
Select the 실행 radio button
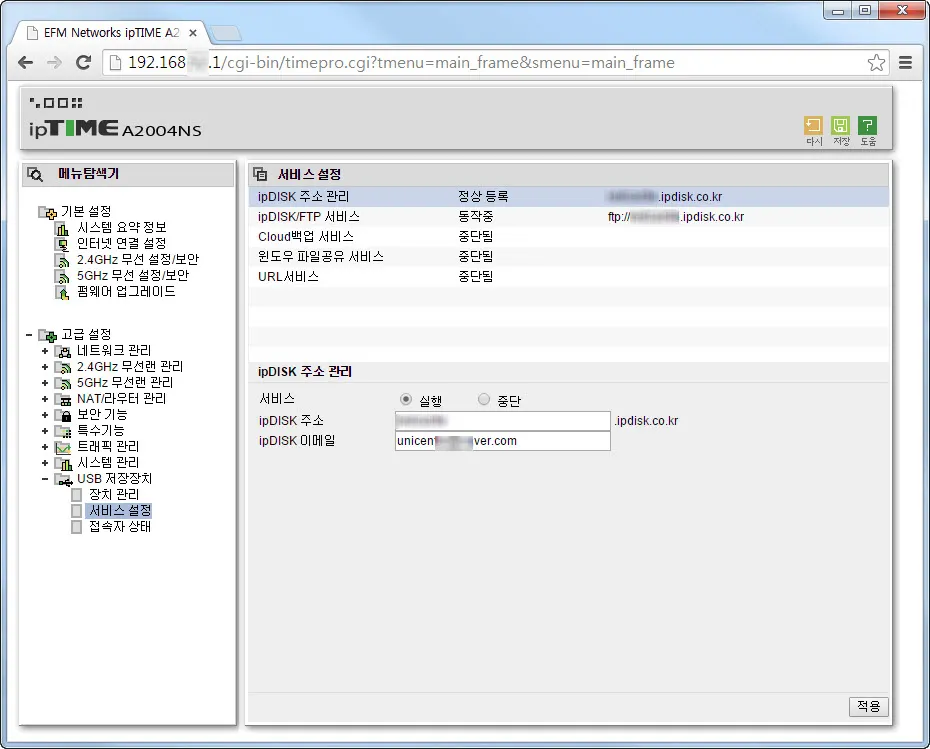coord(405,400)
